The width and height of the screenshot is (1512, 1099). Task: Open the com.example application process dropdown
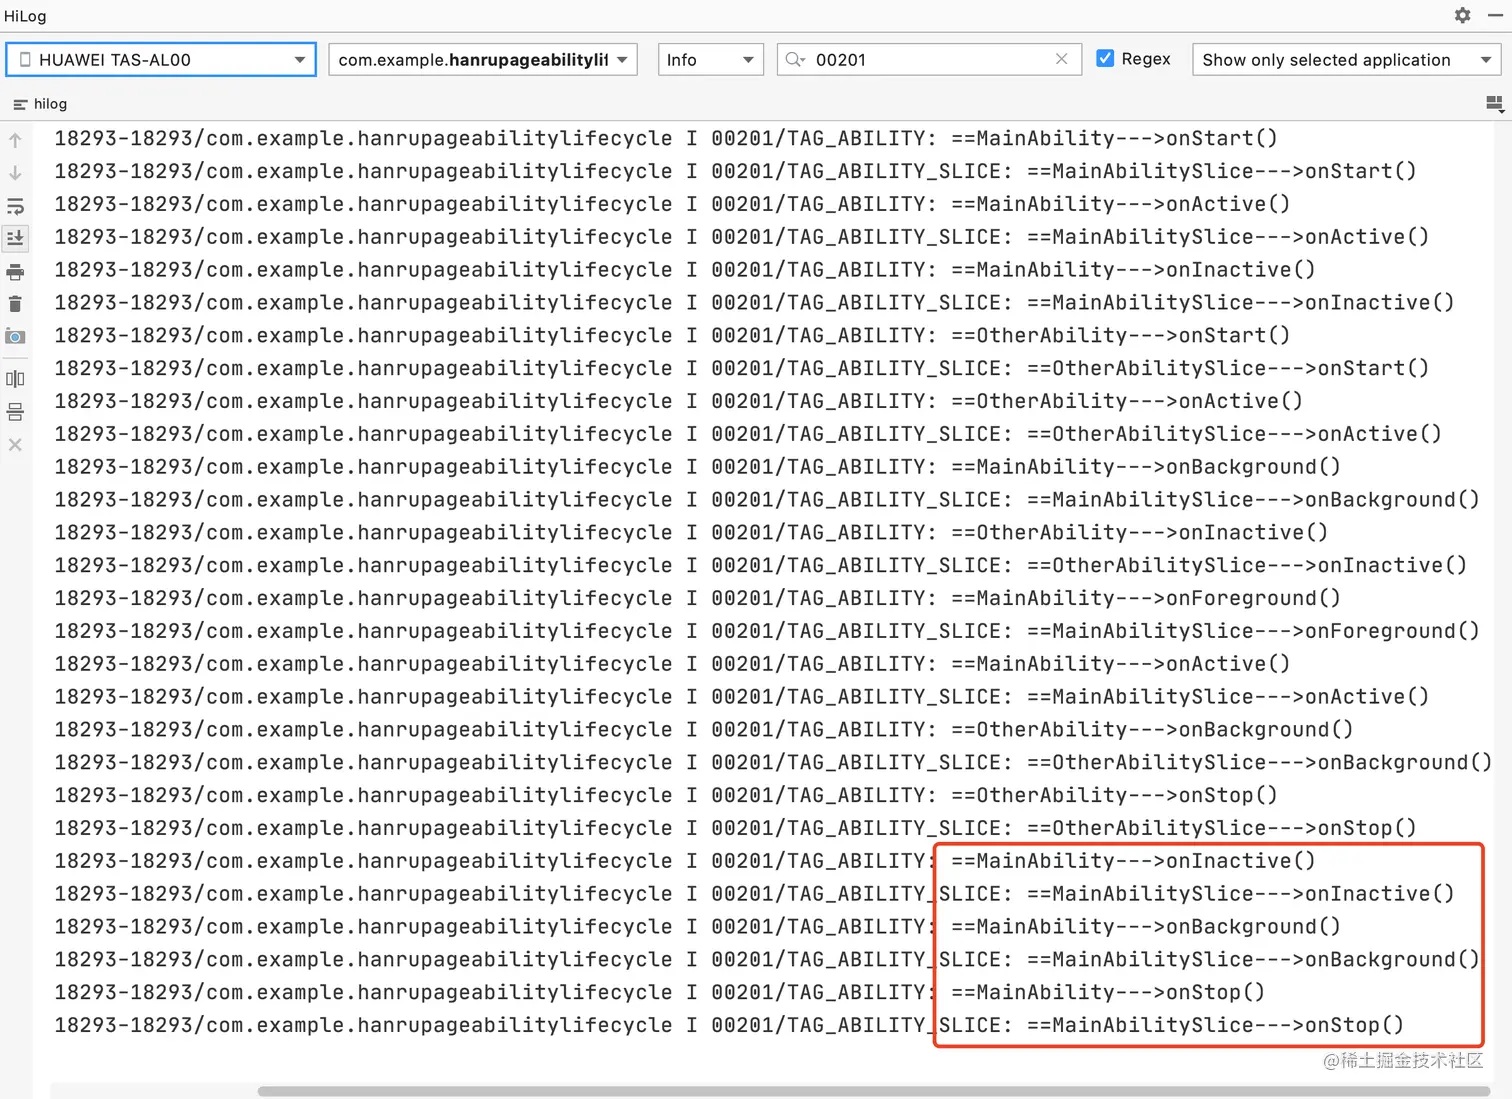(x=483, y=59)
